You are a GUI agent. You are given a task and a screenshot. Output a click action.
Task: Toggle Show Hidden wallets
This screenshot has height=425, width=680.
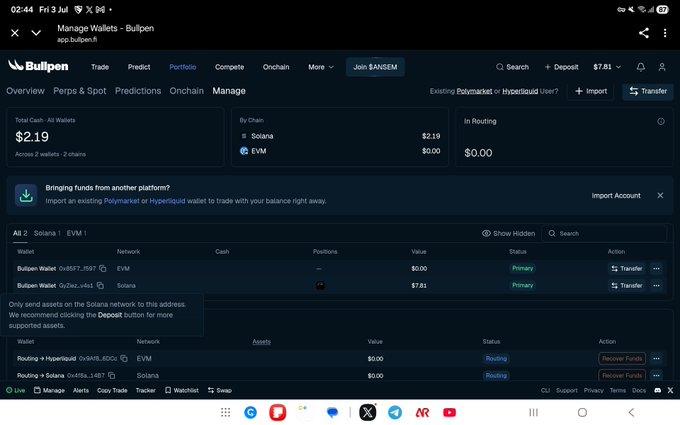[508, 233]
